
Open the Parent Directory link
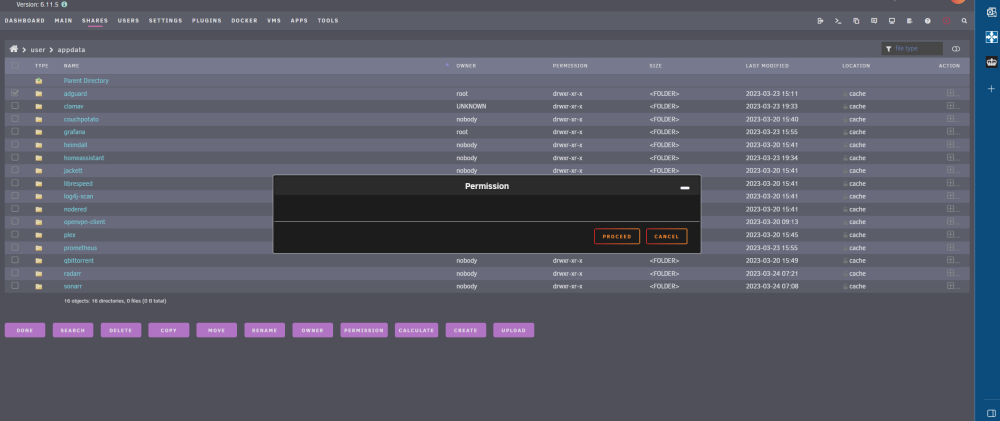pos(86,81)
